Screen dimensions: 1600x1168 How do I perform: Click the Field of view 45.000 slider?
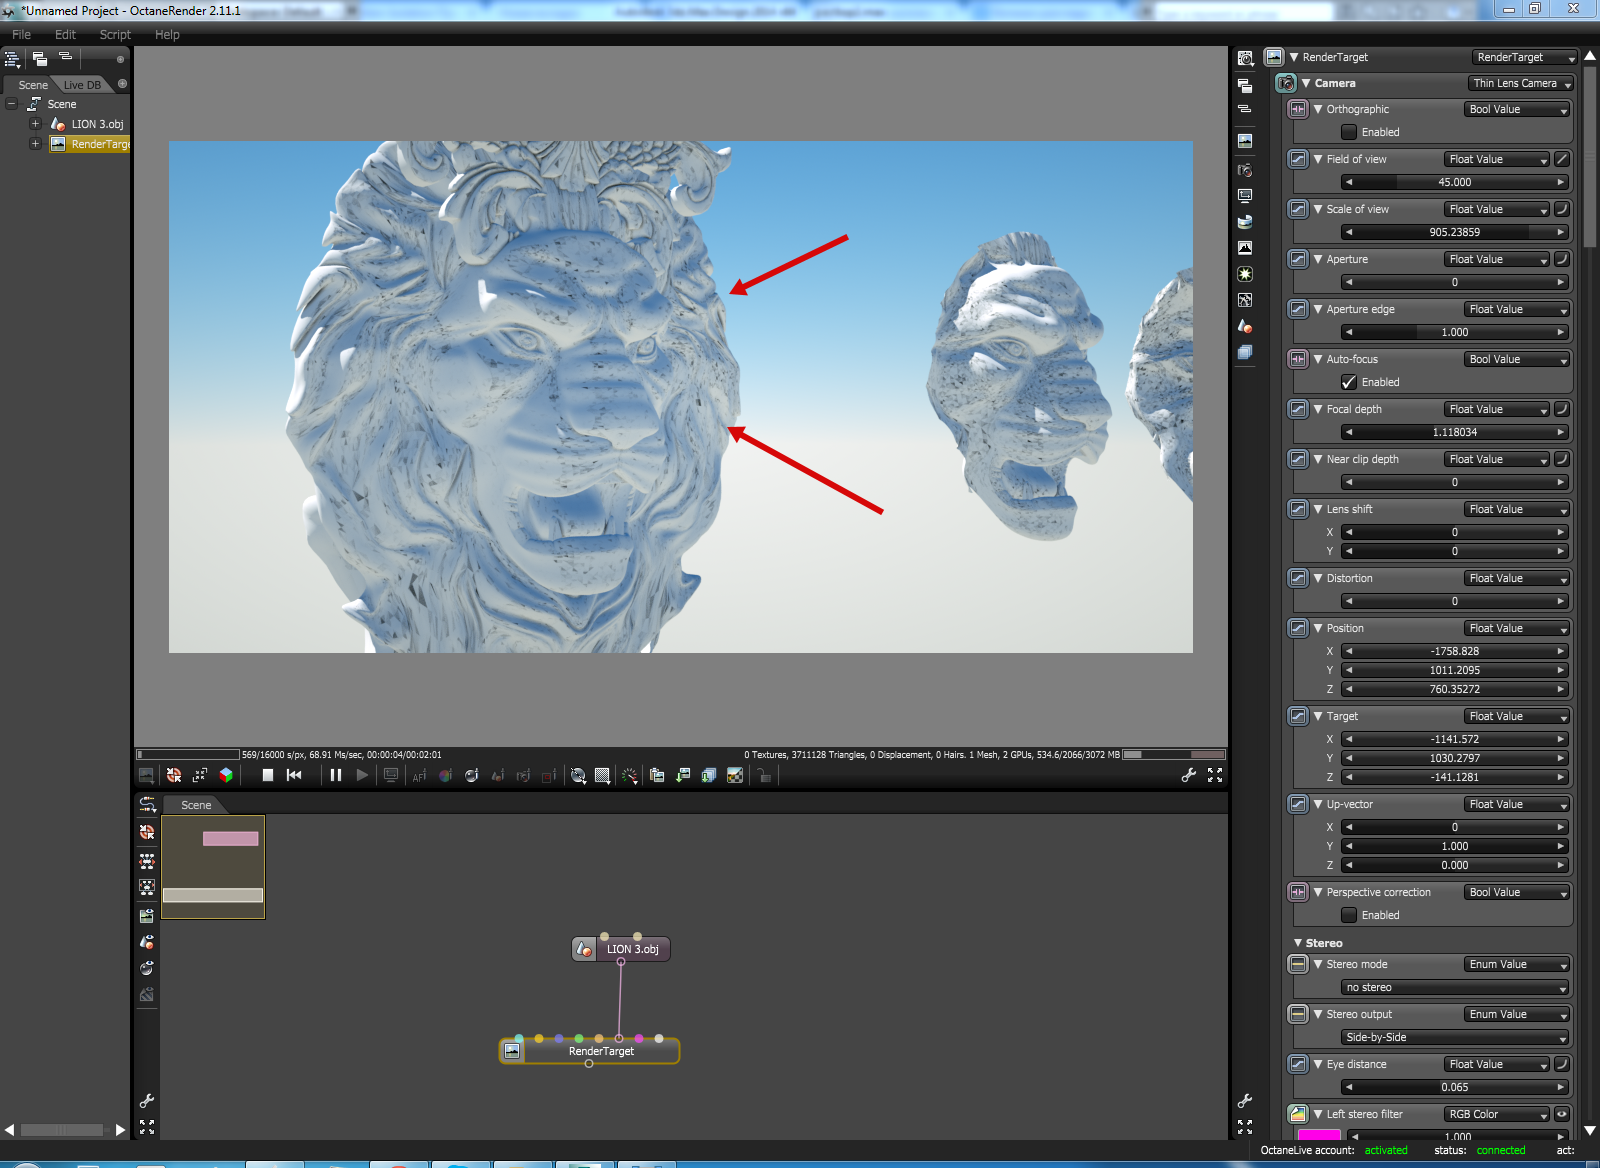tap(1455, 182)
